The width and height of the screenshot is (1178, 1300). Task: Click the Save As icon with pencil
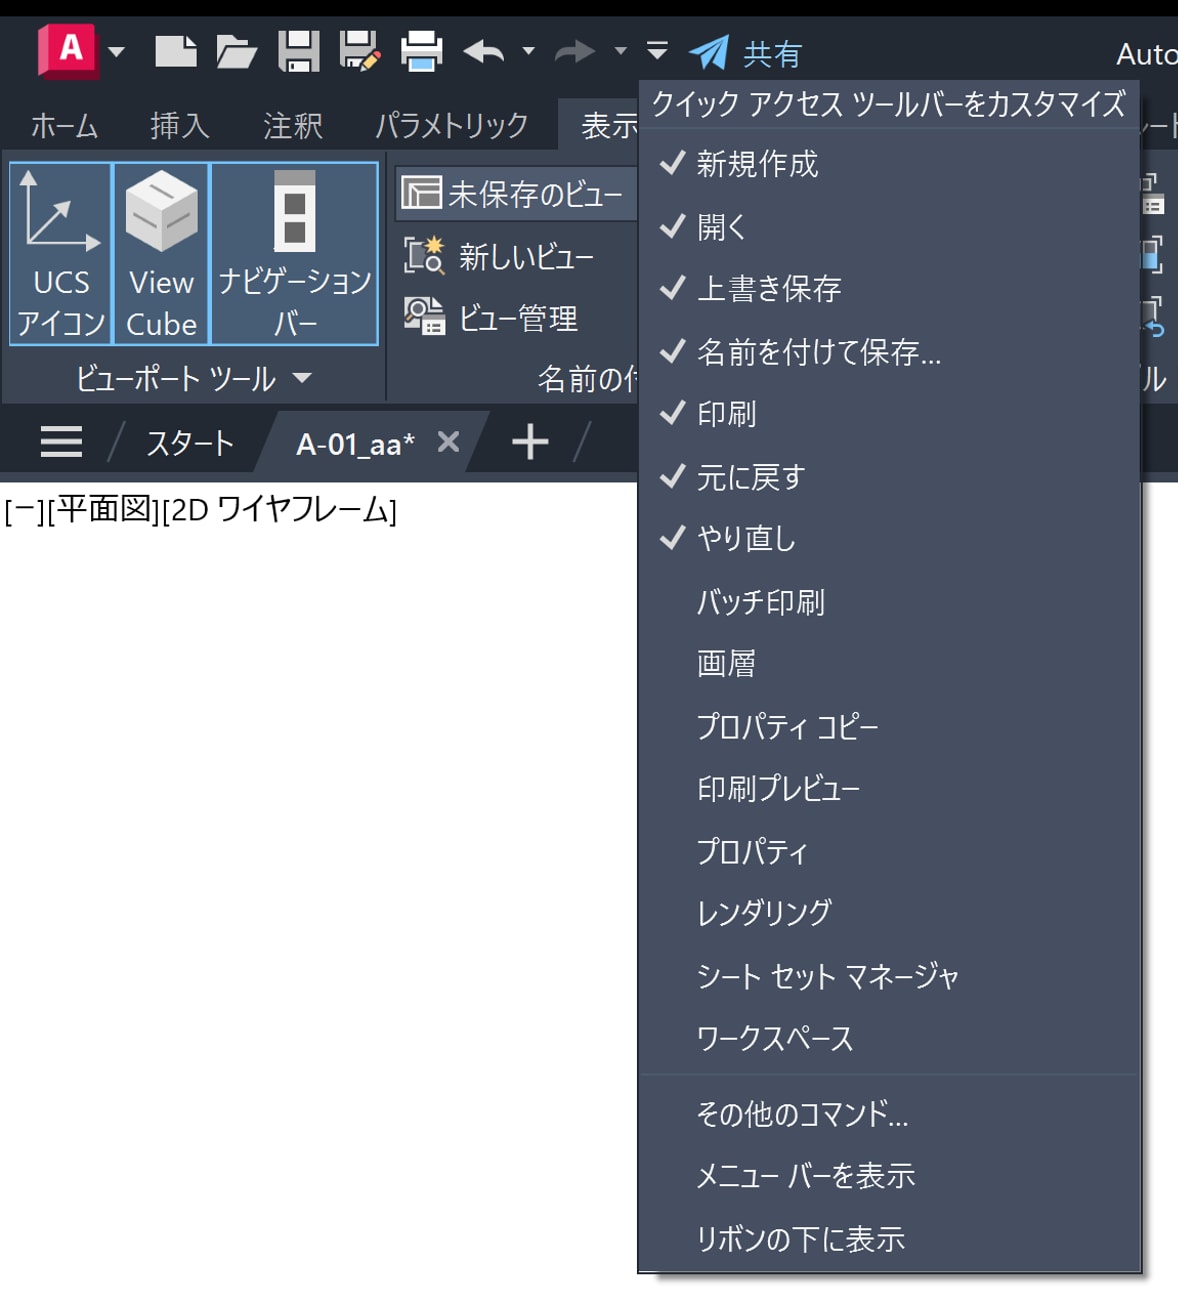coord(359,51)
